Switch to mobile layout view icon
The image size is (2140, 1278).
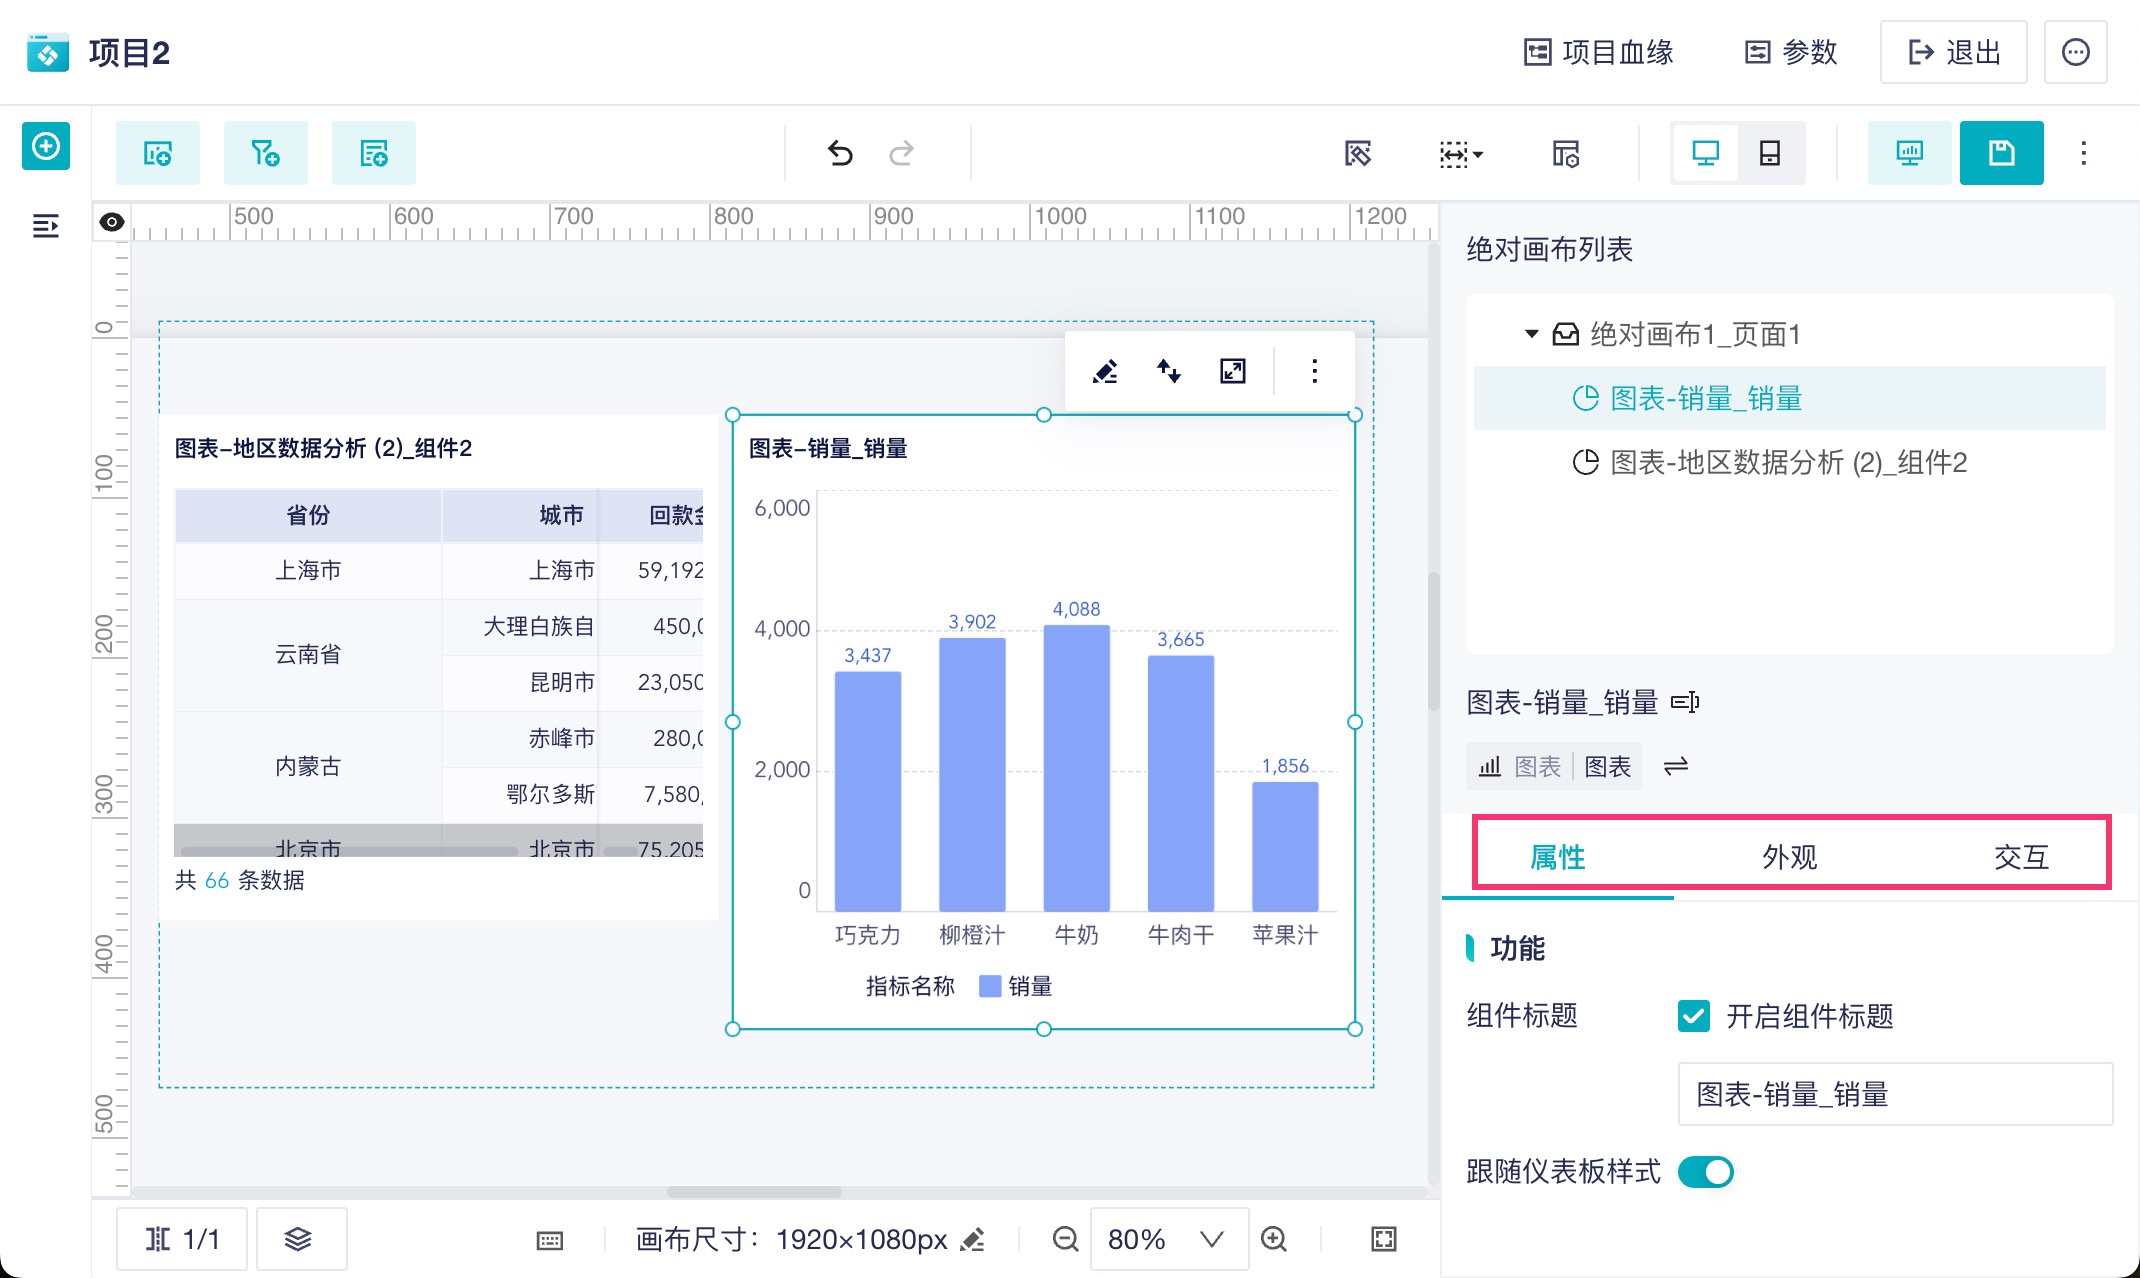(1769, 153)
